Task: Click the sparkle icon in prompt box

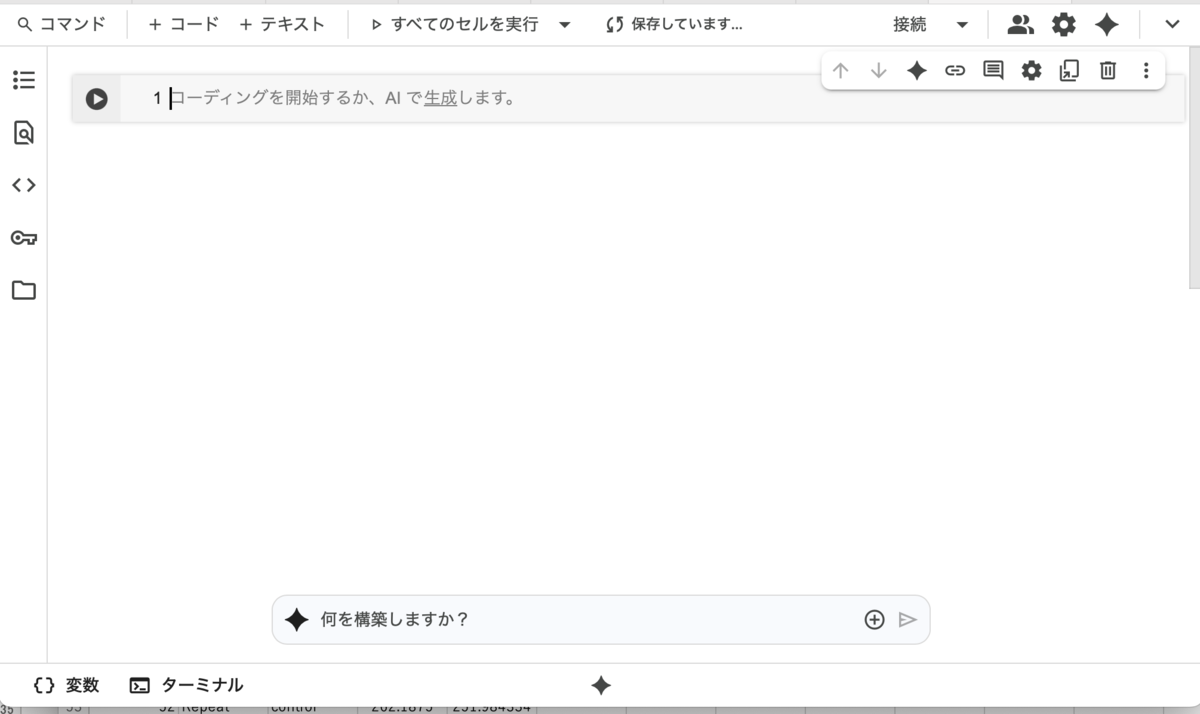Action: (x=297, y=620)
